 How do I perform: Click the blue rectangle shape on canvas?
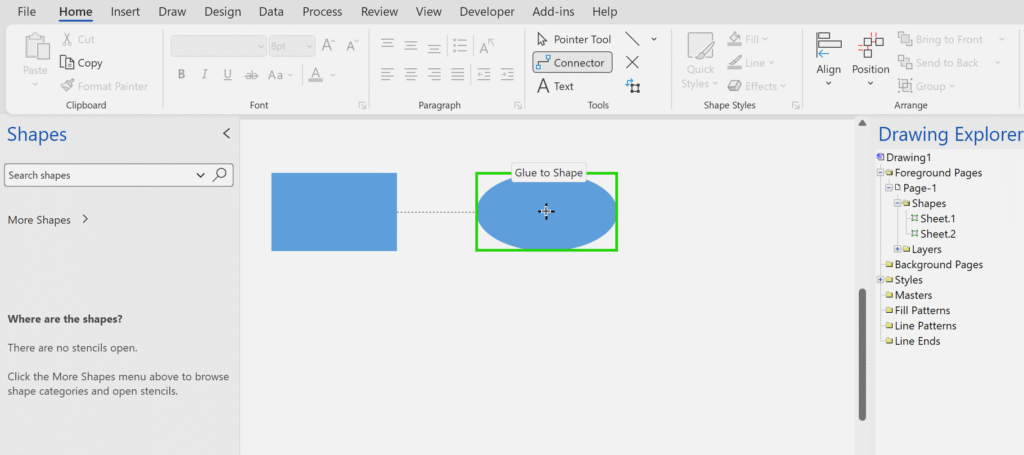(x=333, y=212)
